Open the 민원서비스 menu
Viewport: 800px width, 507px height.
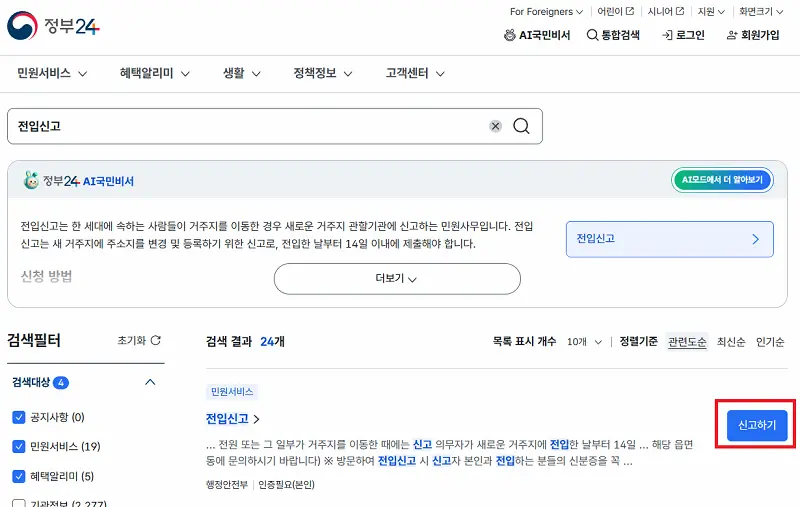[52, 73]
